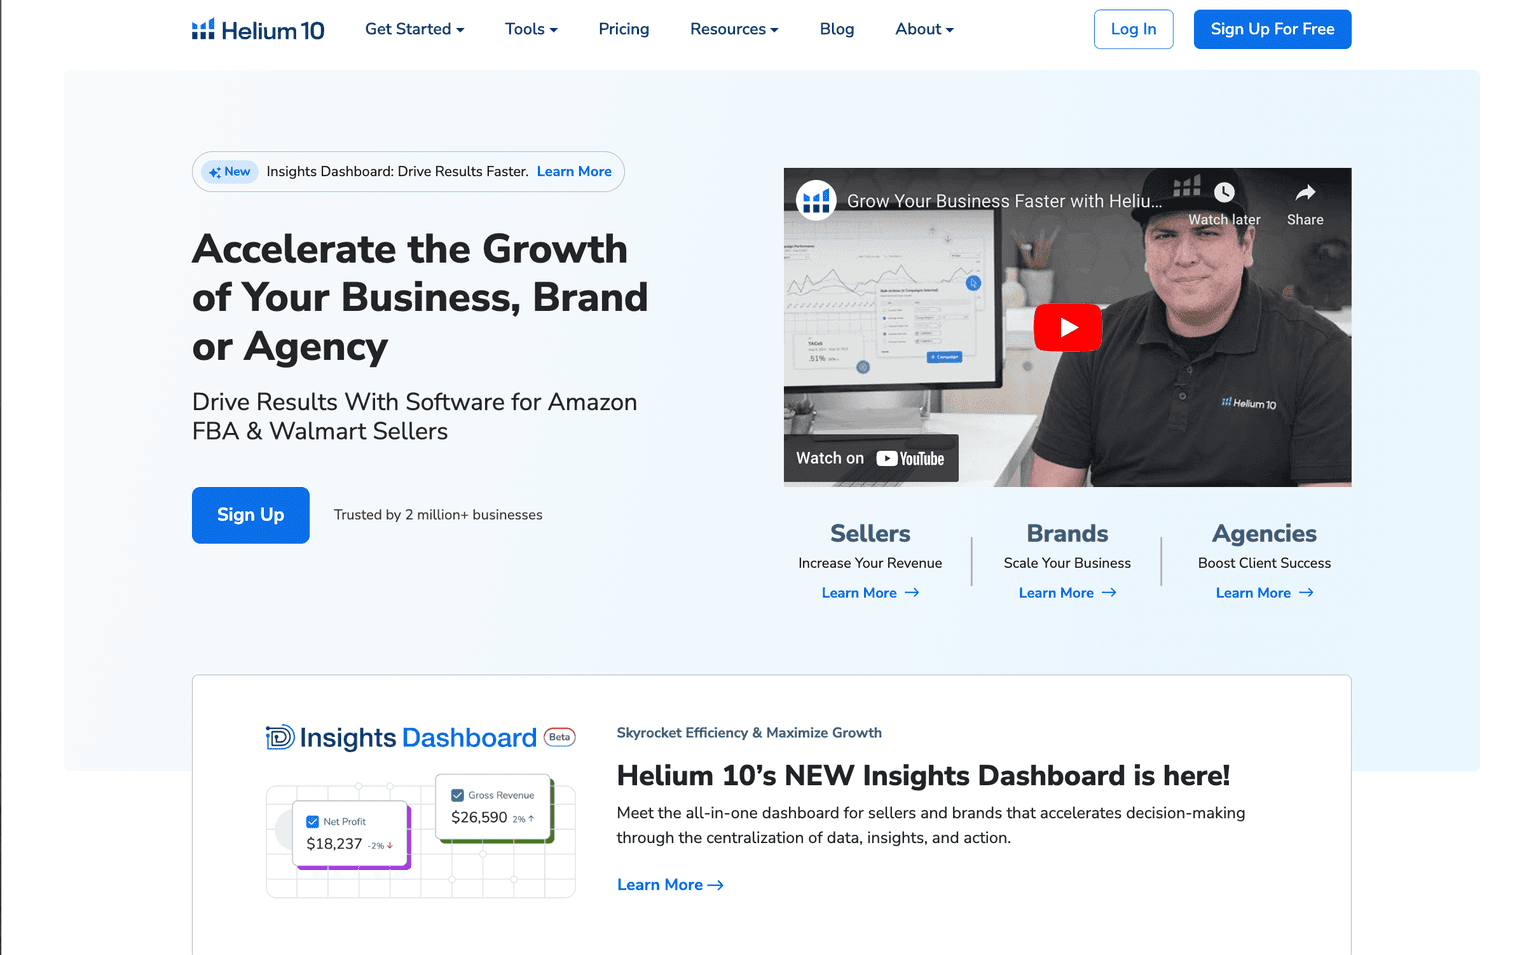Click the Log In button

pos(1133,29)
